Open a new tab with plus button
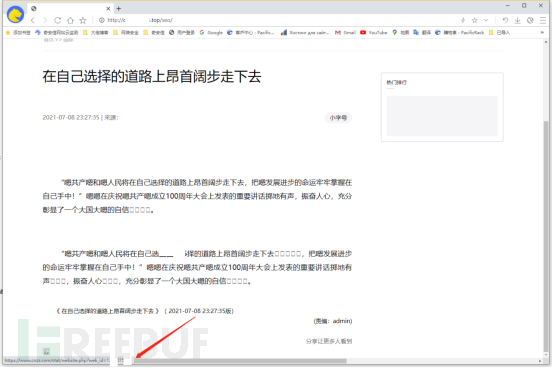 coord(119,8)
